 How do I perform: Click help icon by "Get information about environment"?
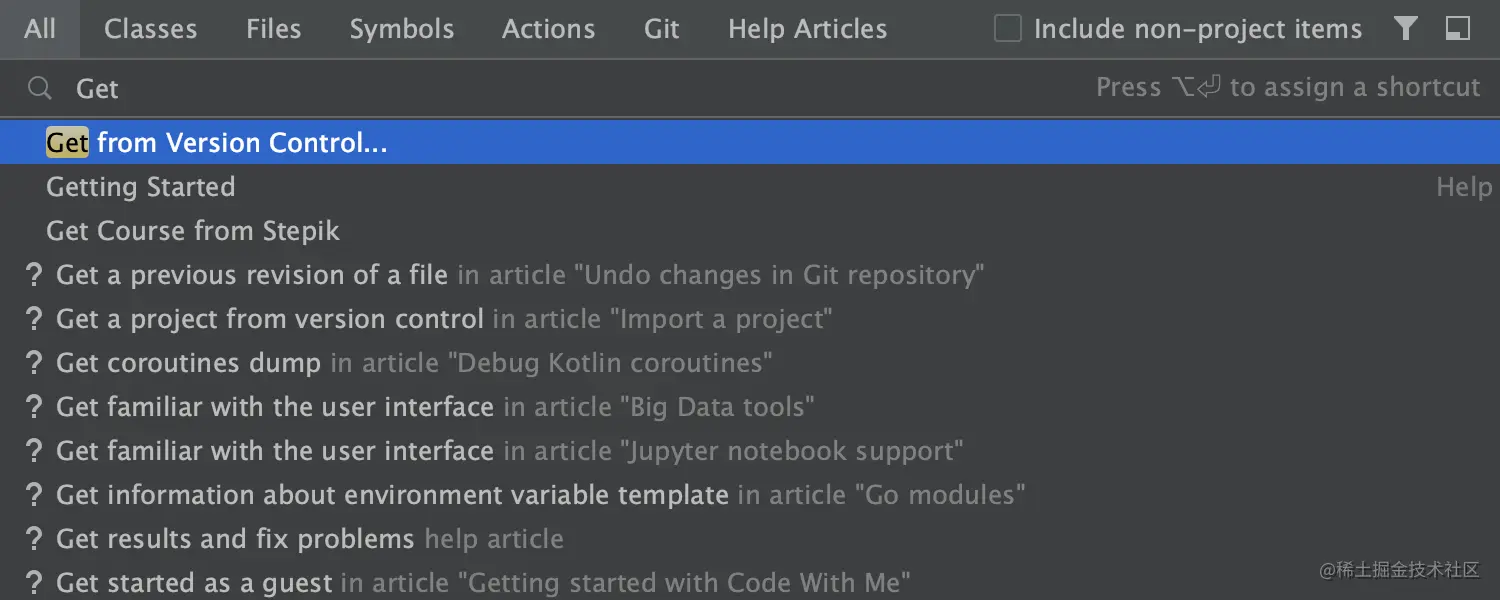[x=34, y=495]
